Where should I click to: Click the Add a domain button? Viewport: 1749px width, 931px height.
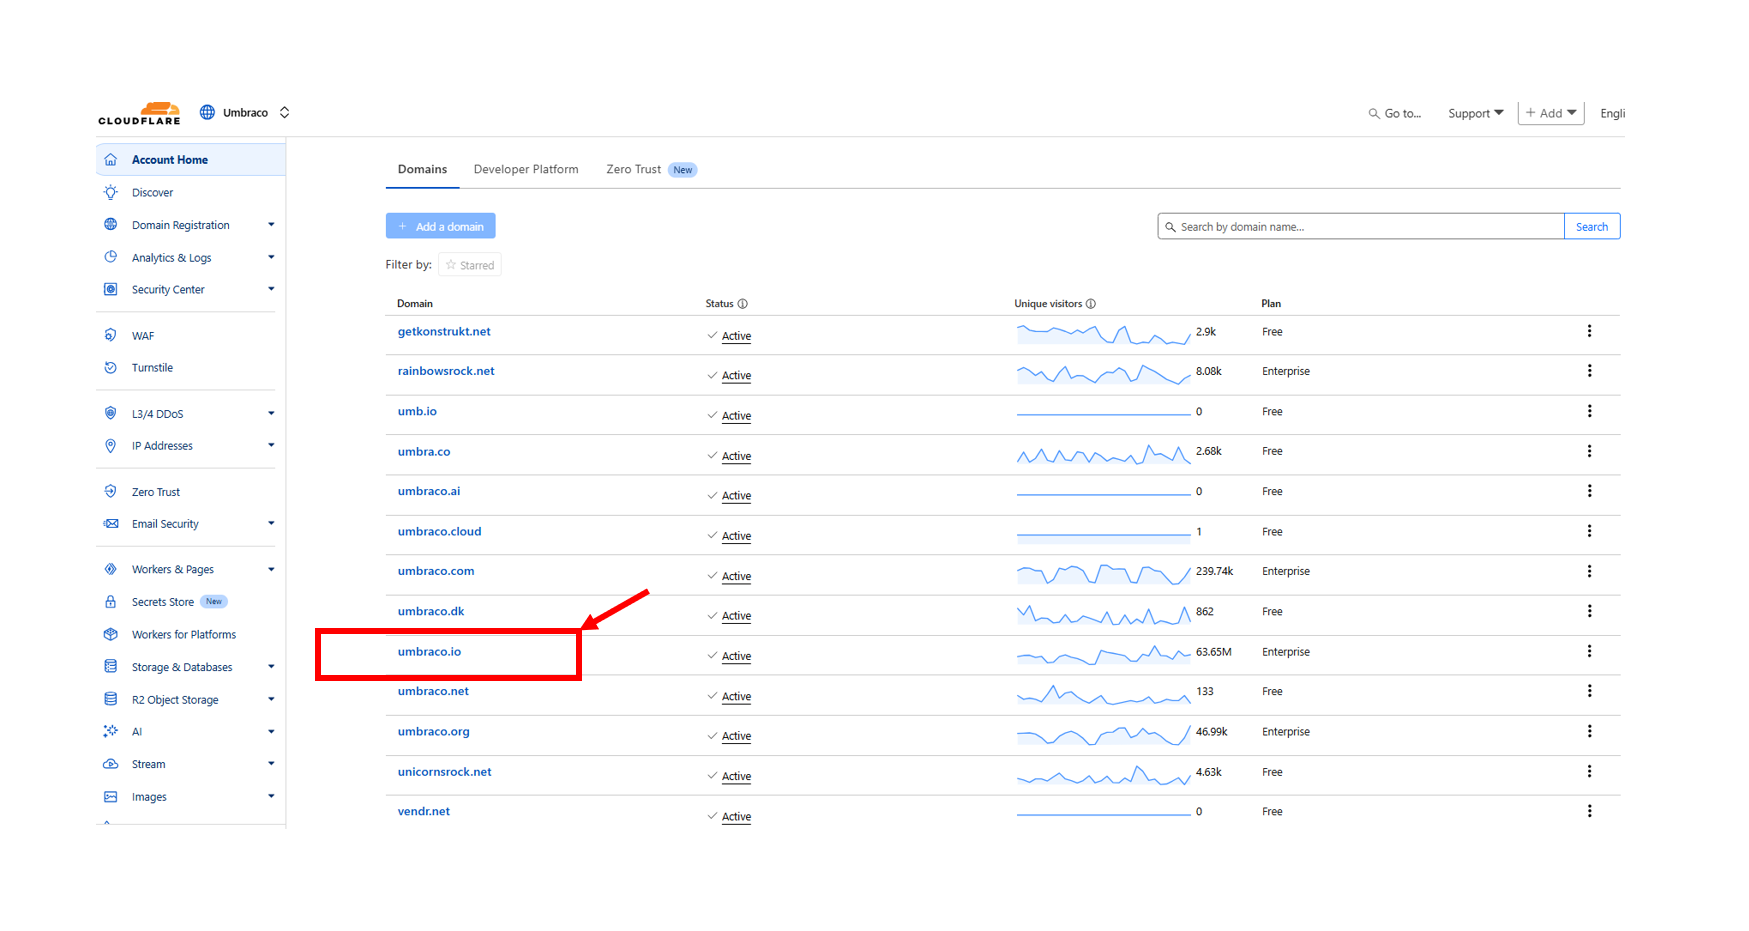point(441,227)
